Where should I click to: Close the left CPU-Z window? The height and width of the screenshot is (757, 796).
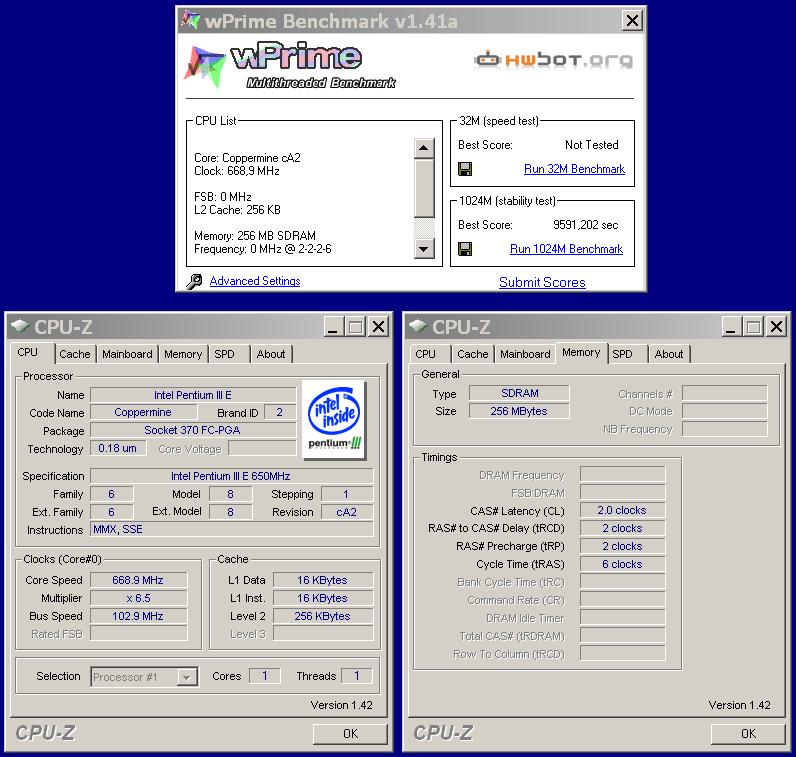(378, 326)
